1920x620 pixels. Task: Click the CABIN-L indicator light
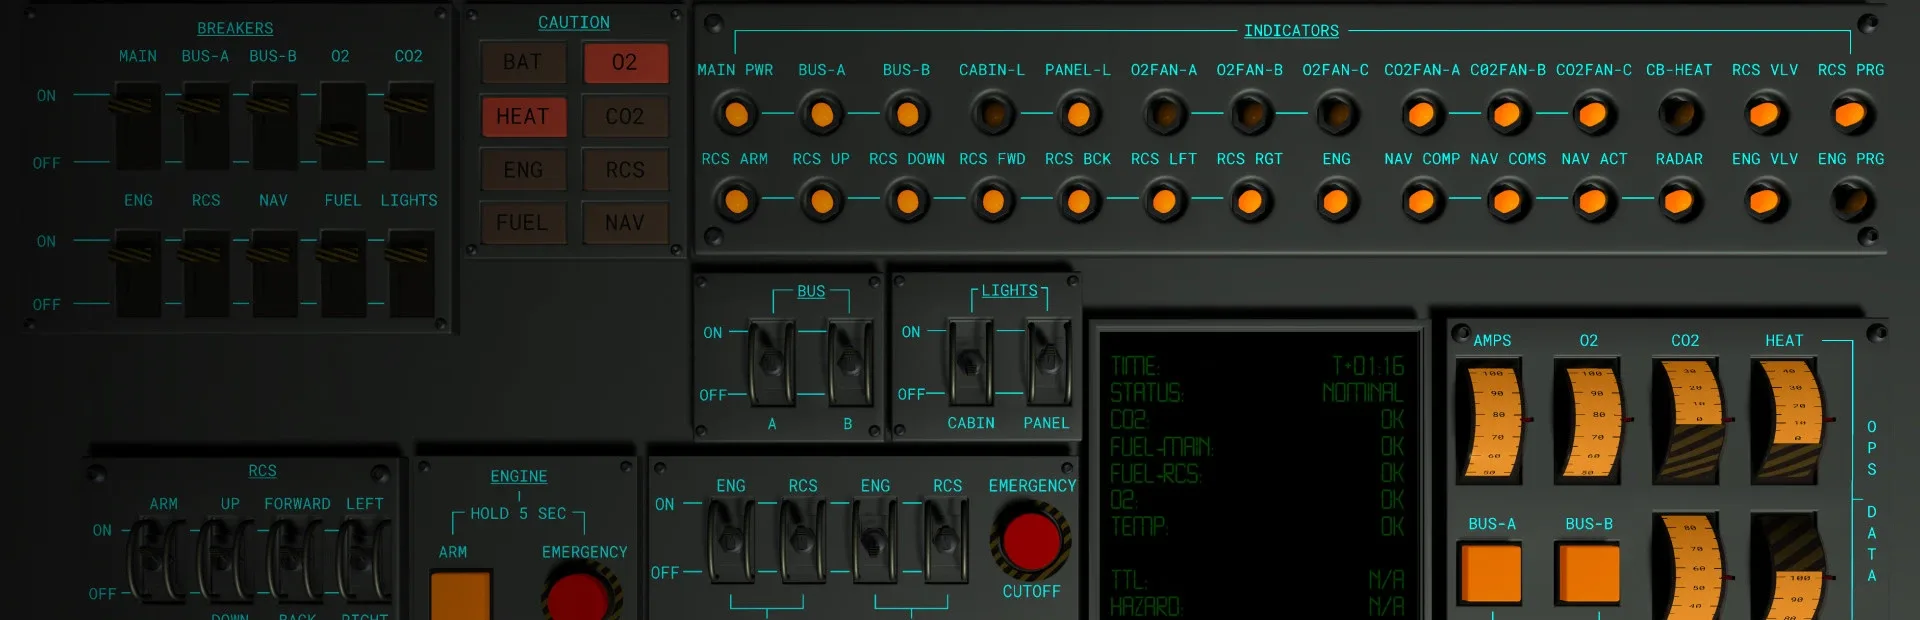point(992,115)
